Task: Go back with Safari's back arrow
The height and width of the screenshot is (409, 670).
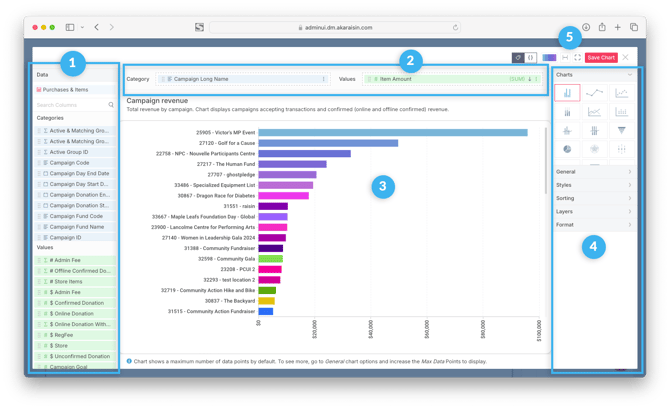Action: tap(97, 27)
